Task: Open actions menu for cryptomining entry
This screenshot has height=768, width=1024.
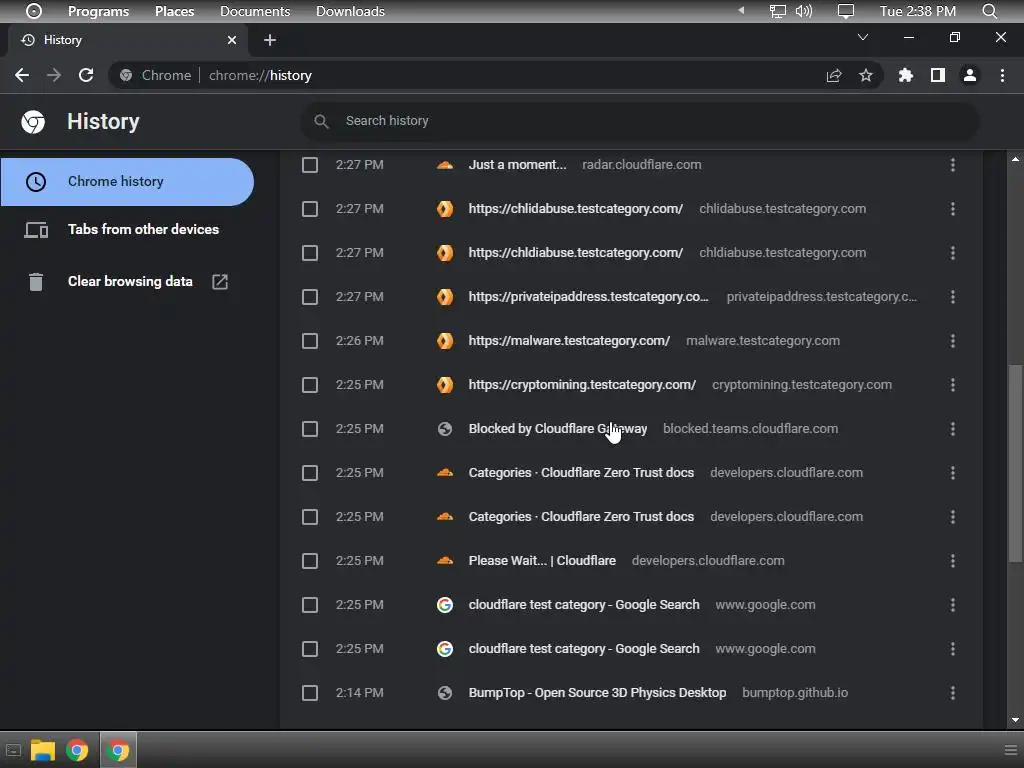Action: [953, 385]
